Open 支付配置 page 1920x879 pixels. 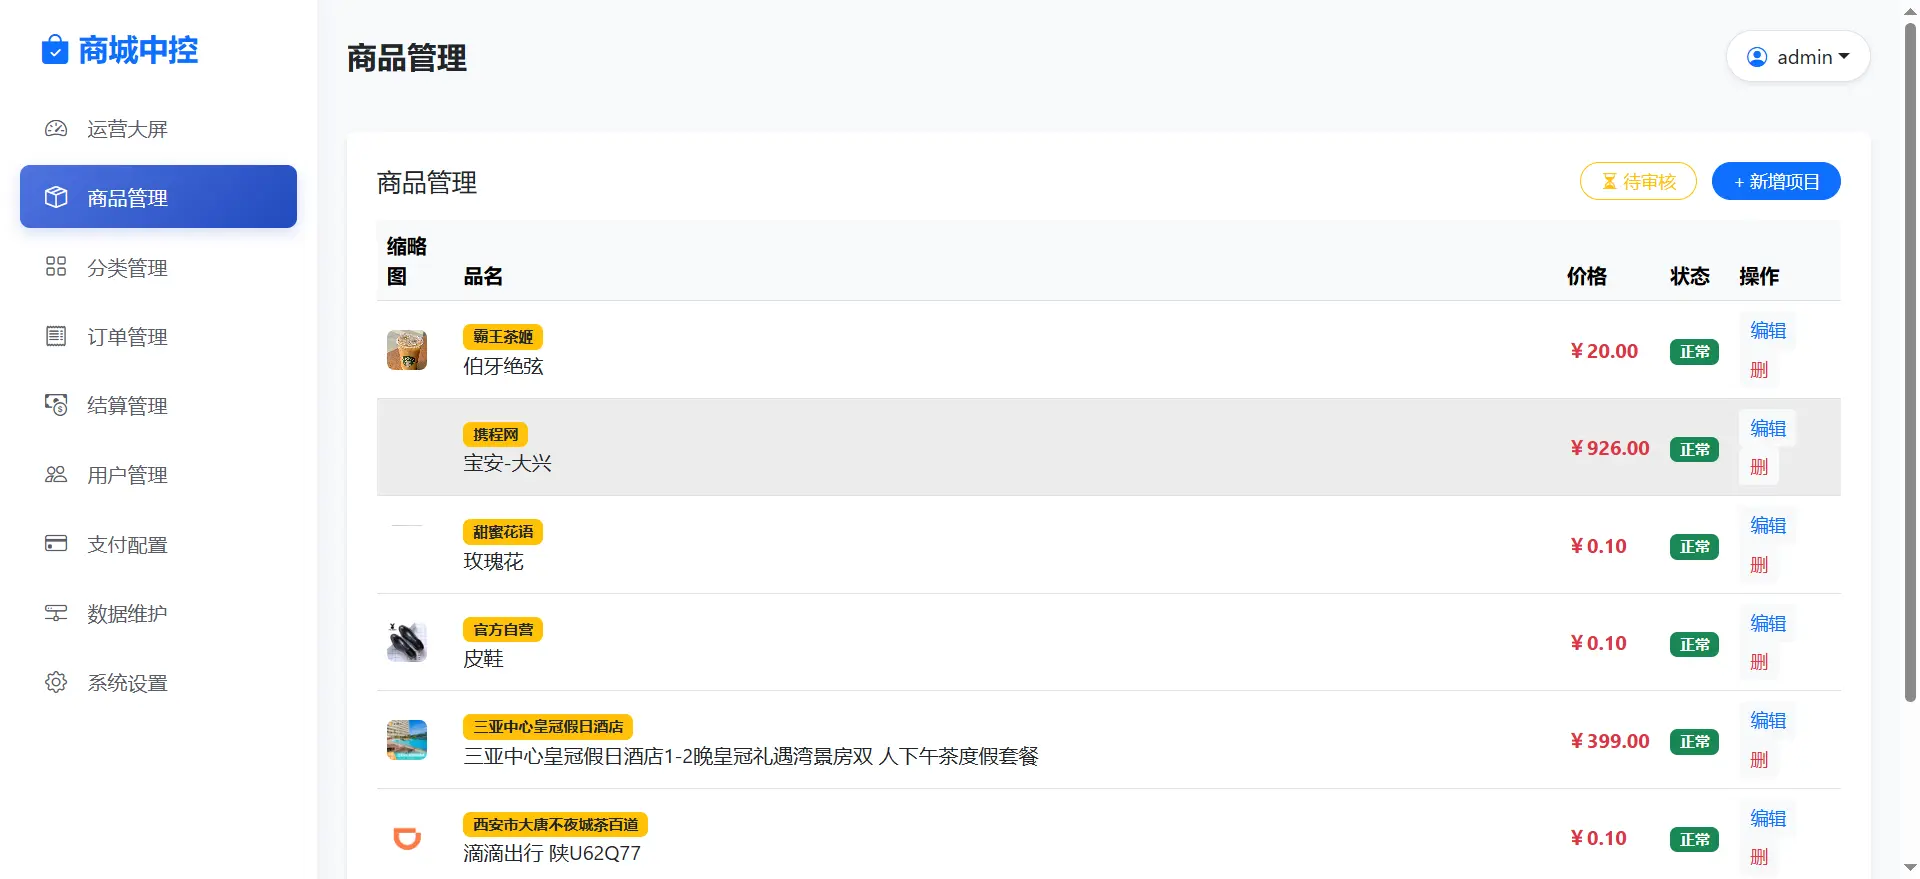click(x=158, y=544)
